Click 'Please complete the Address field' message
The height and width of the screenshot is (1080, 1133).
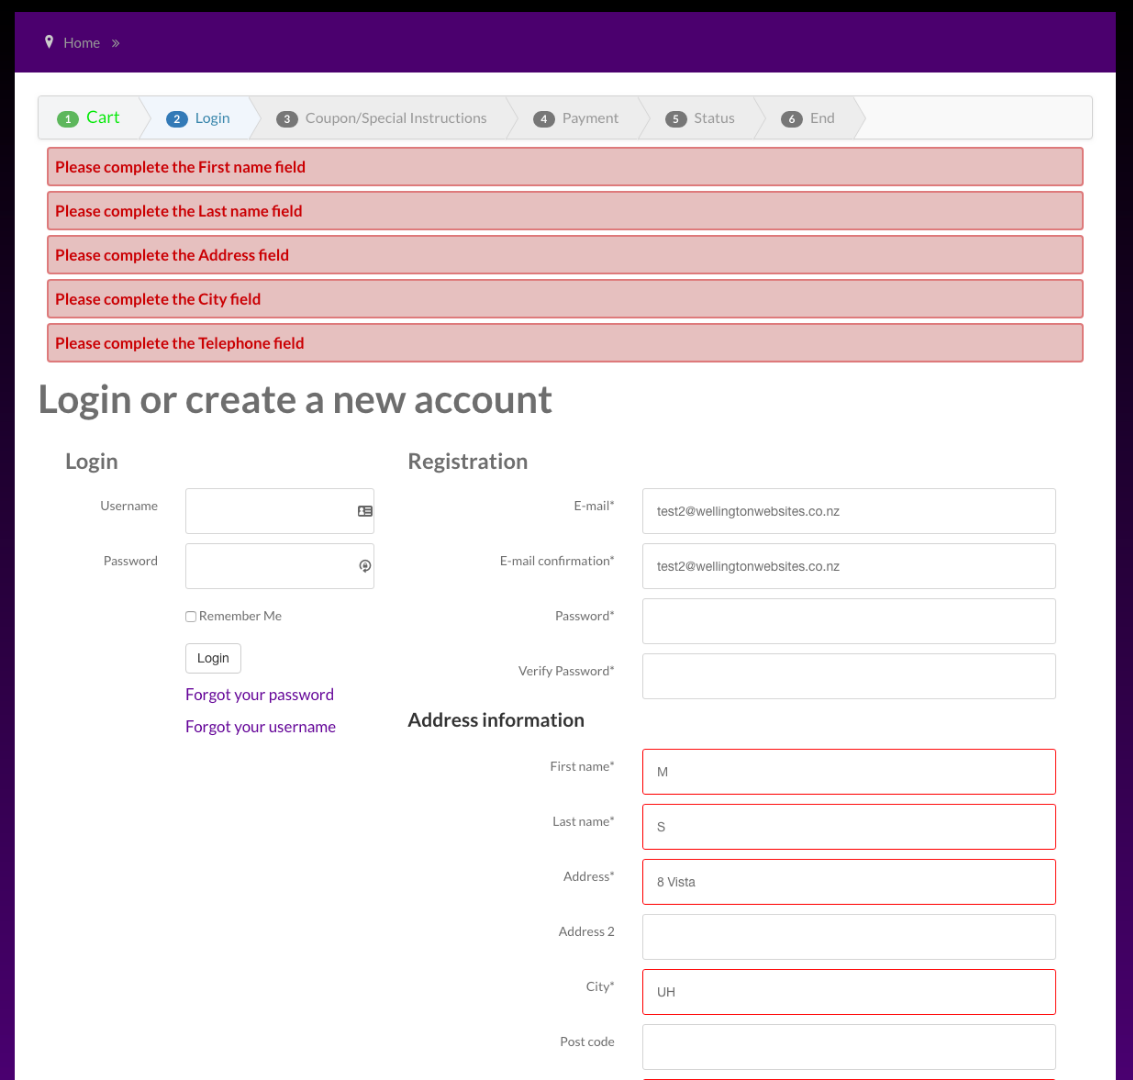click(565, 255)
